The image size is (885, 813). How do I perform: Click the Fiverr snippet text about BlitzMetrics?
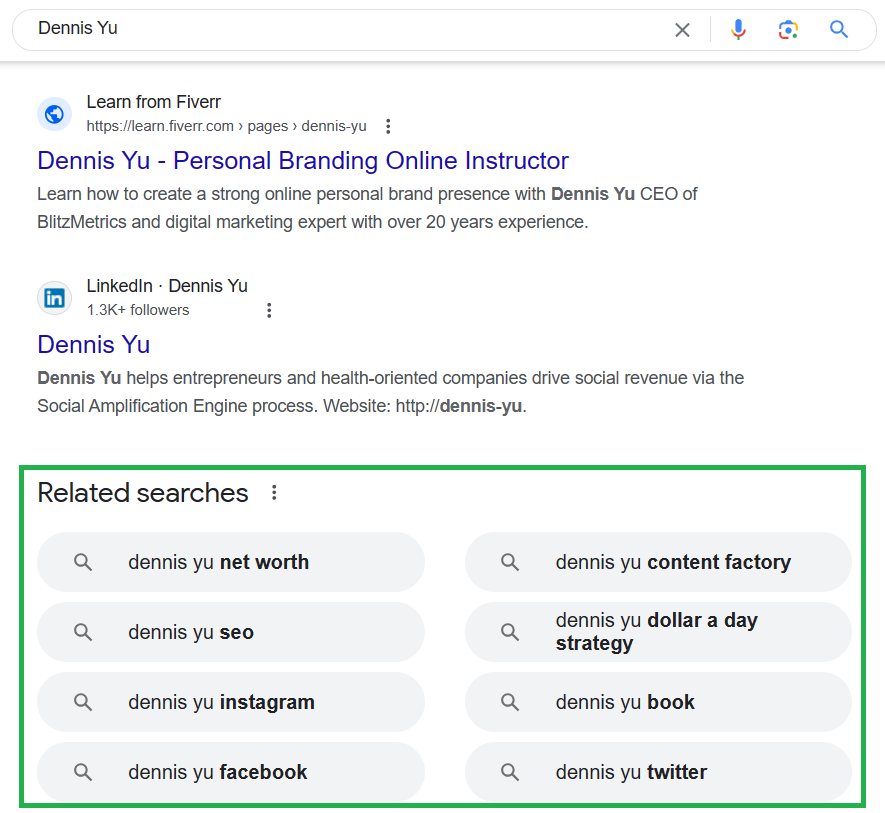(x=367, y=208)
